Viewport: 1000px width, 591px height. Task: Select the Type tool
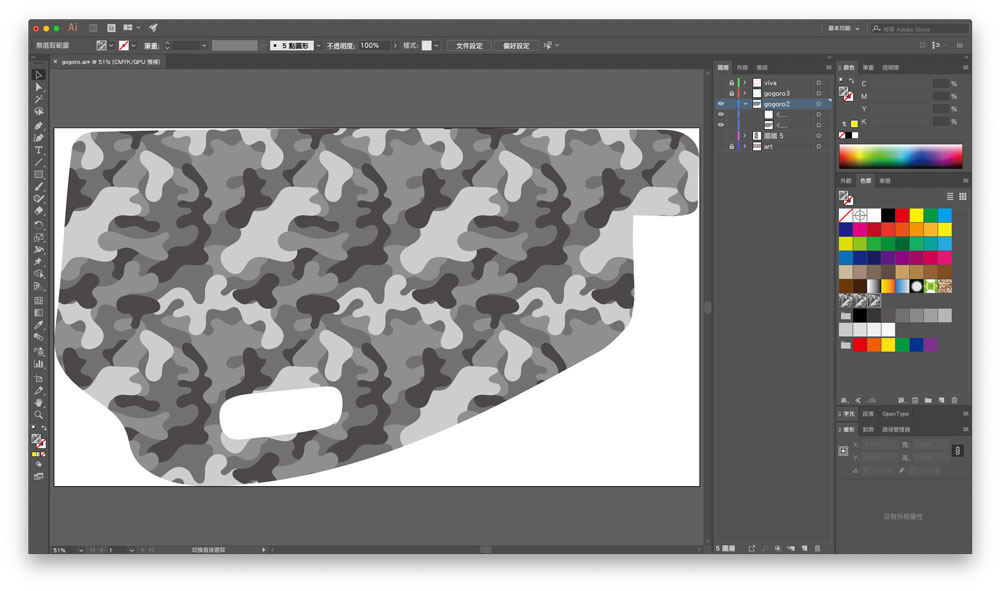click(39, 150)
